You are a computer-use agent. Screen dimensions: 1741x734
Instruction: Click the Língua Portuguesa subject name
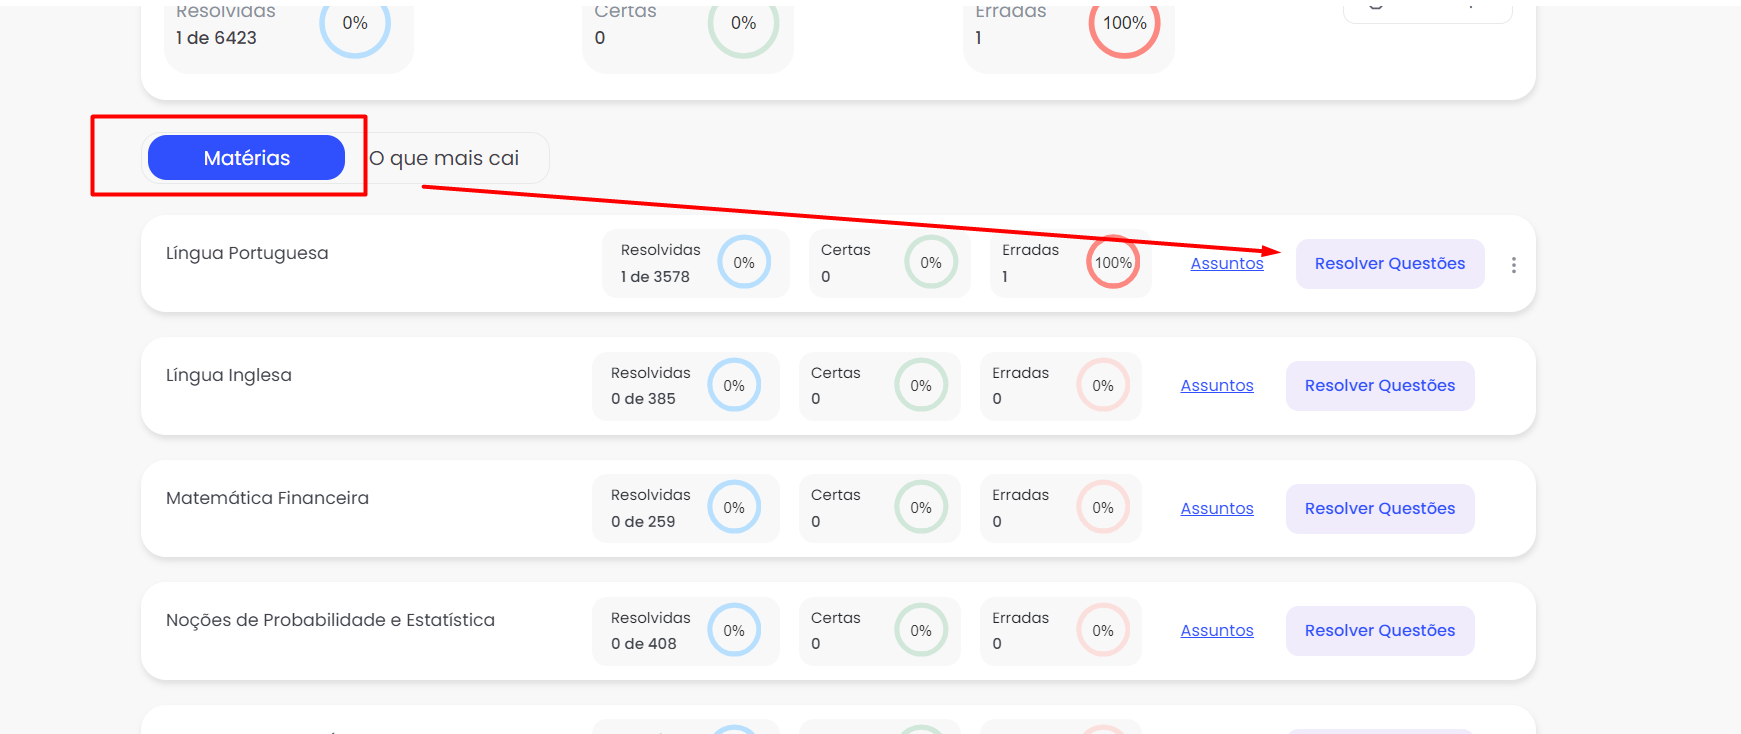[247, 253]
